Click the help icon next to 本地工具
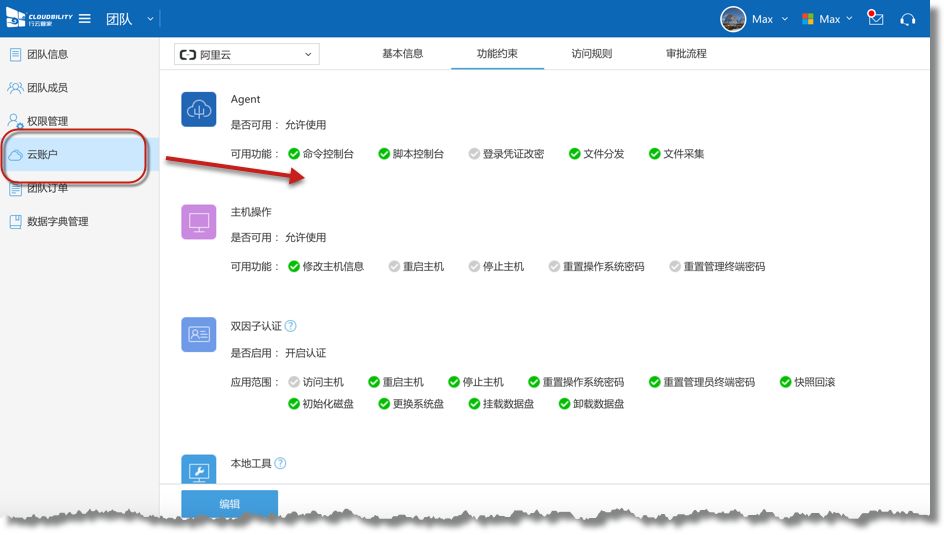944x535 pixels. coord(280,464)
